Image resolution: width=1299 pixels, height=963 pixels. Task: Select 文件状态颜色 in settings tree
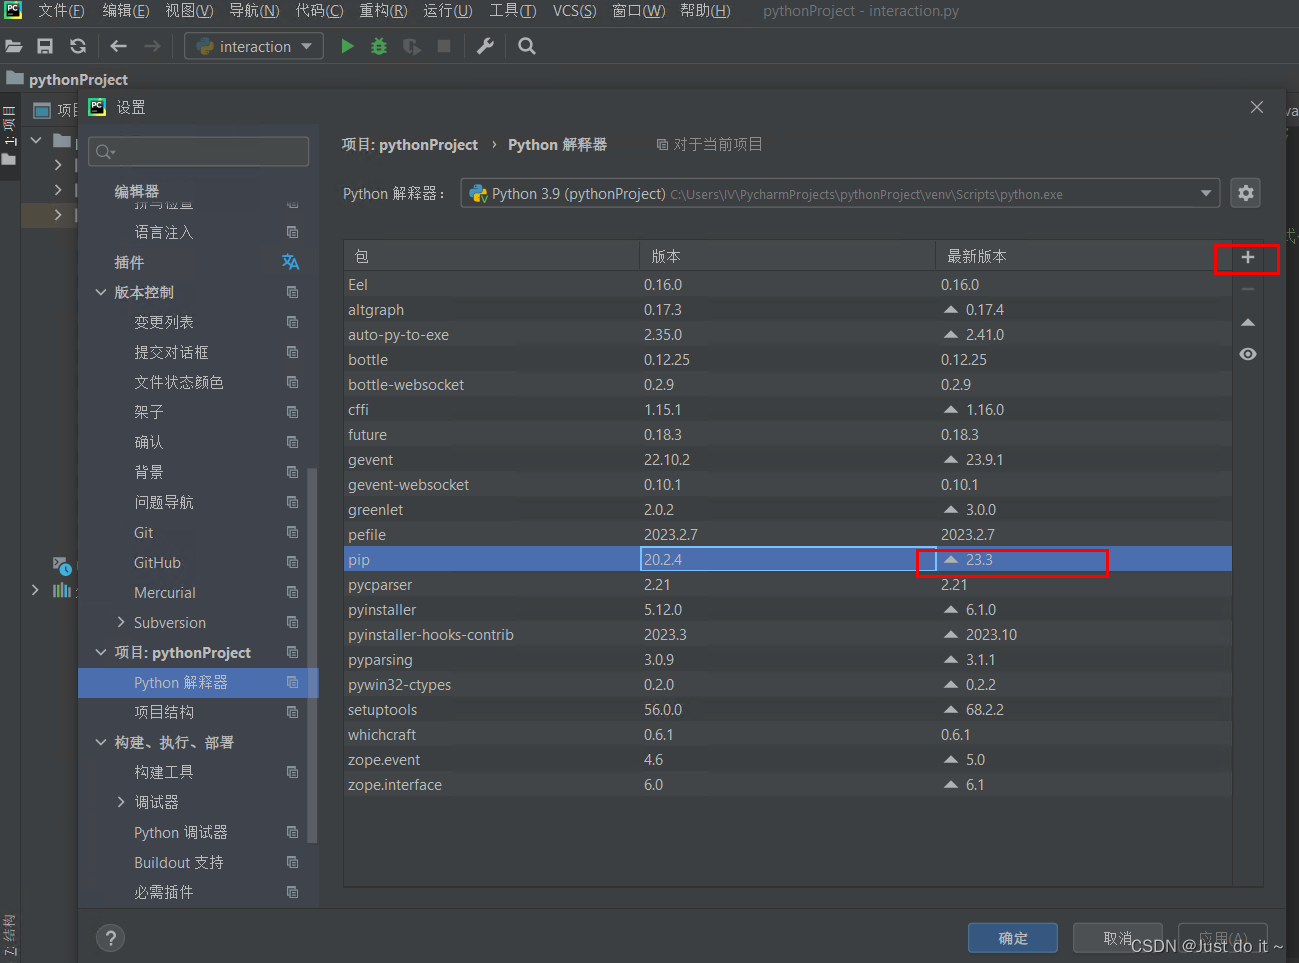pyautogui.click(x=179, y=382)
